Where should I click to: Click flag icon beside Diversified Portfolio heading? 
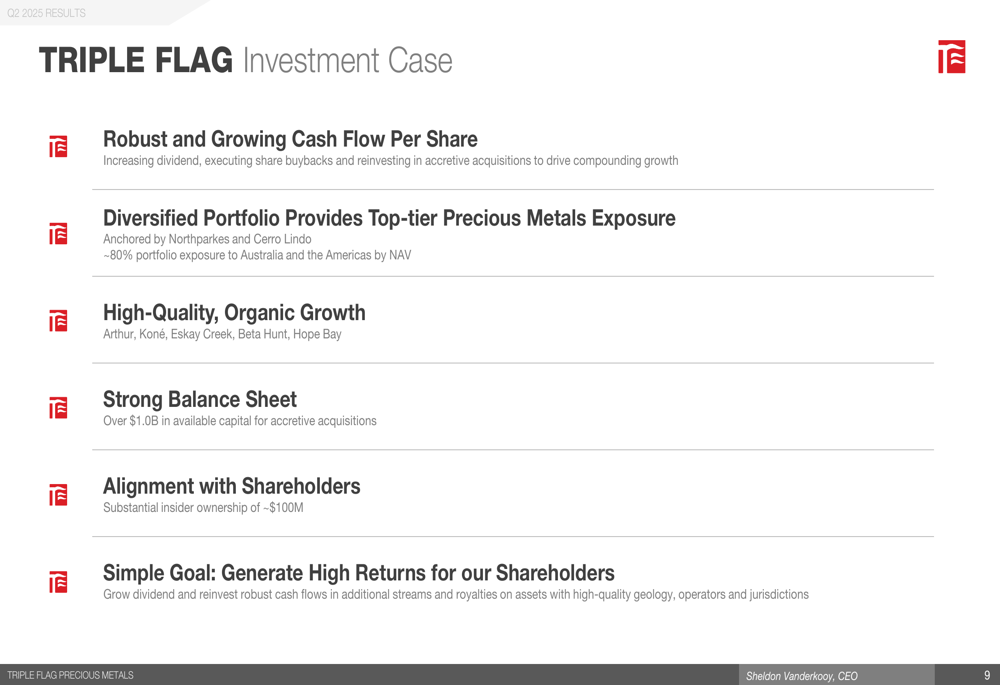click(58, 233)
